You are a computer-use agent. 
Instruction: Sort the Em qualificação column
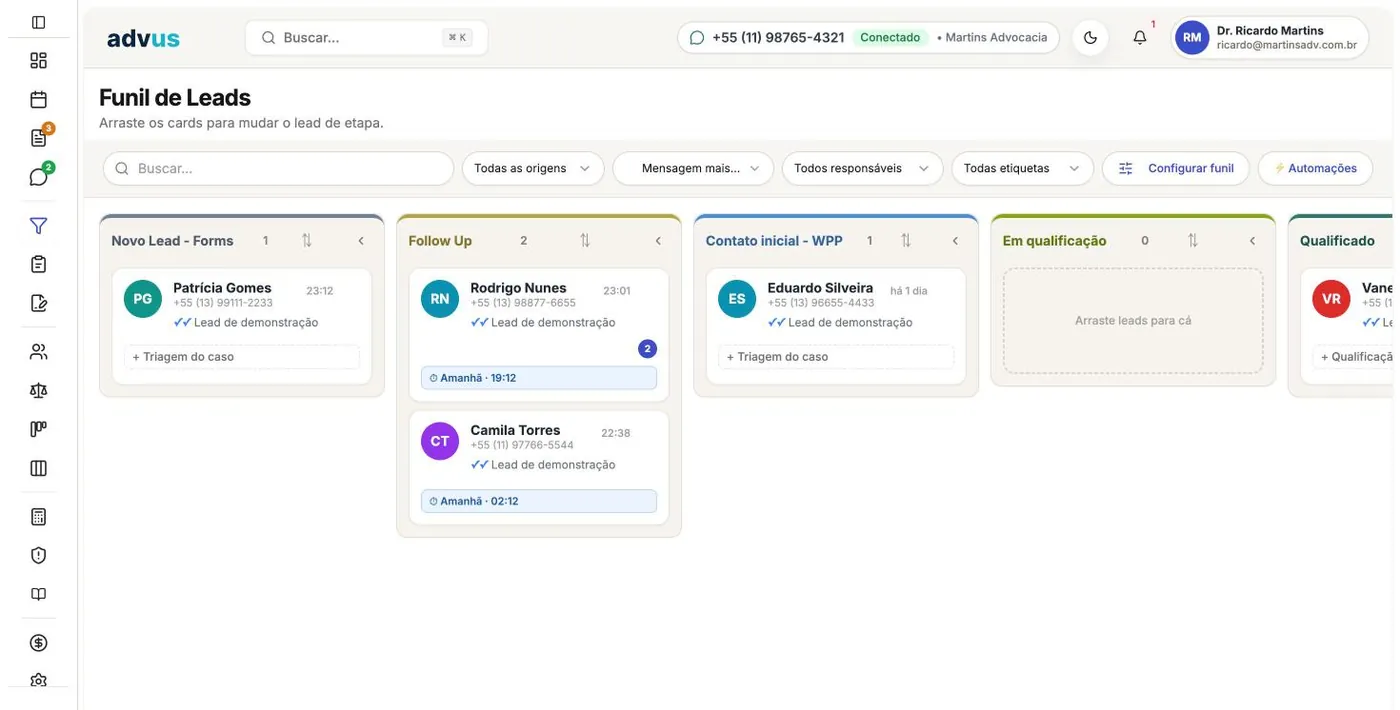point(1193,241)
